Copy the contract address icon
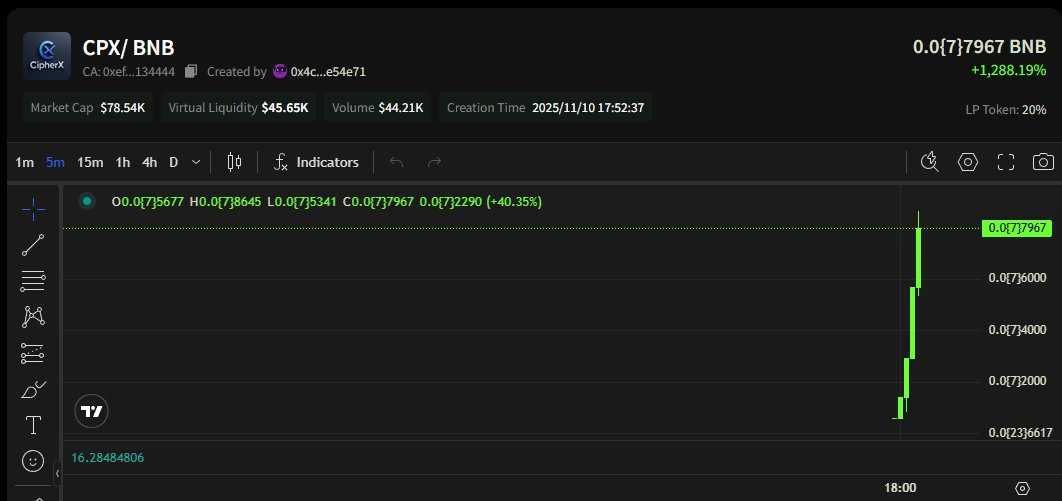 point(191,71)
